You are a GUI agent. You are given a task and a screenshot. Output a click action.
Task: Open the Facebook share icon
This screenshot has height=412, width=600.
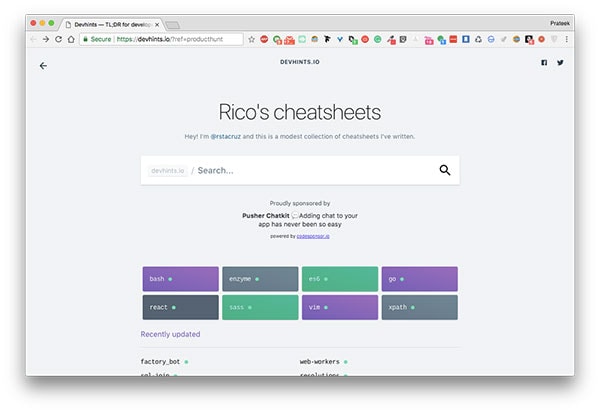pyautogui.click(x=544, y=62)
